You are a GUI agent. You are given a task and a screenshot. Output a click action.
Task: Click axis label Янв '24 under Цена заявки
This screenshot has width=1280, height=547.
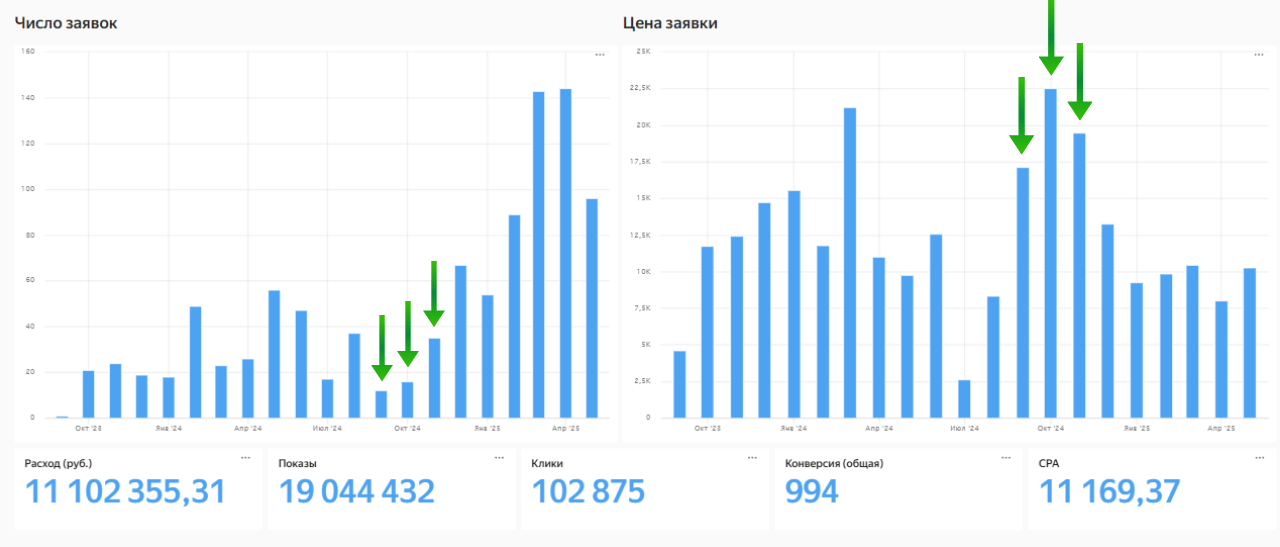pyautogui.click(x=794, y=428)
